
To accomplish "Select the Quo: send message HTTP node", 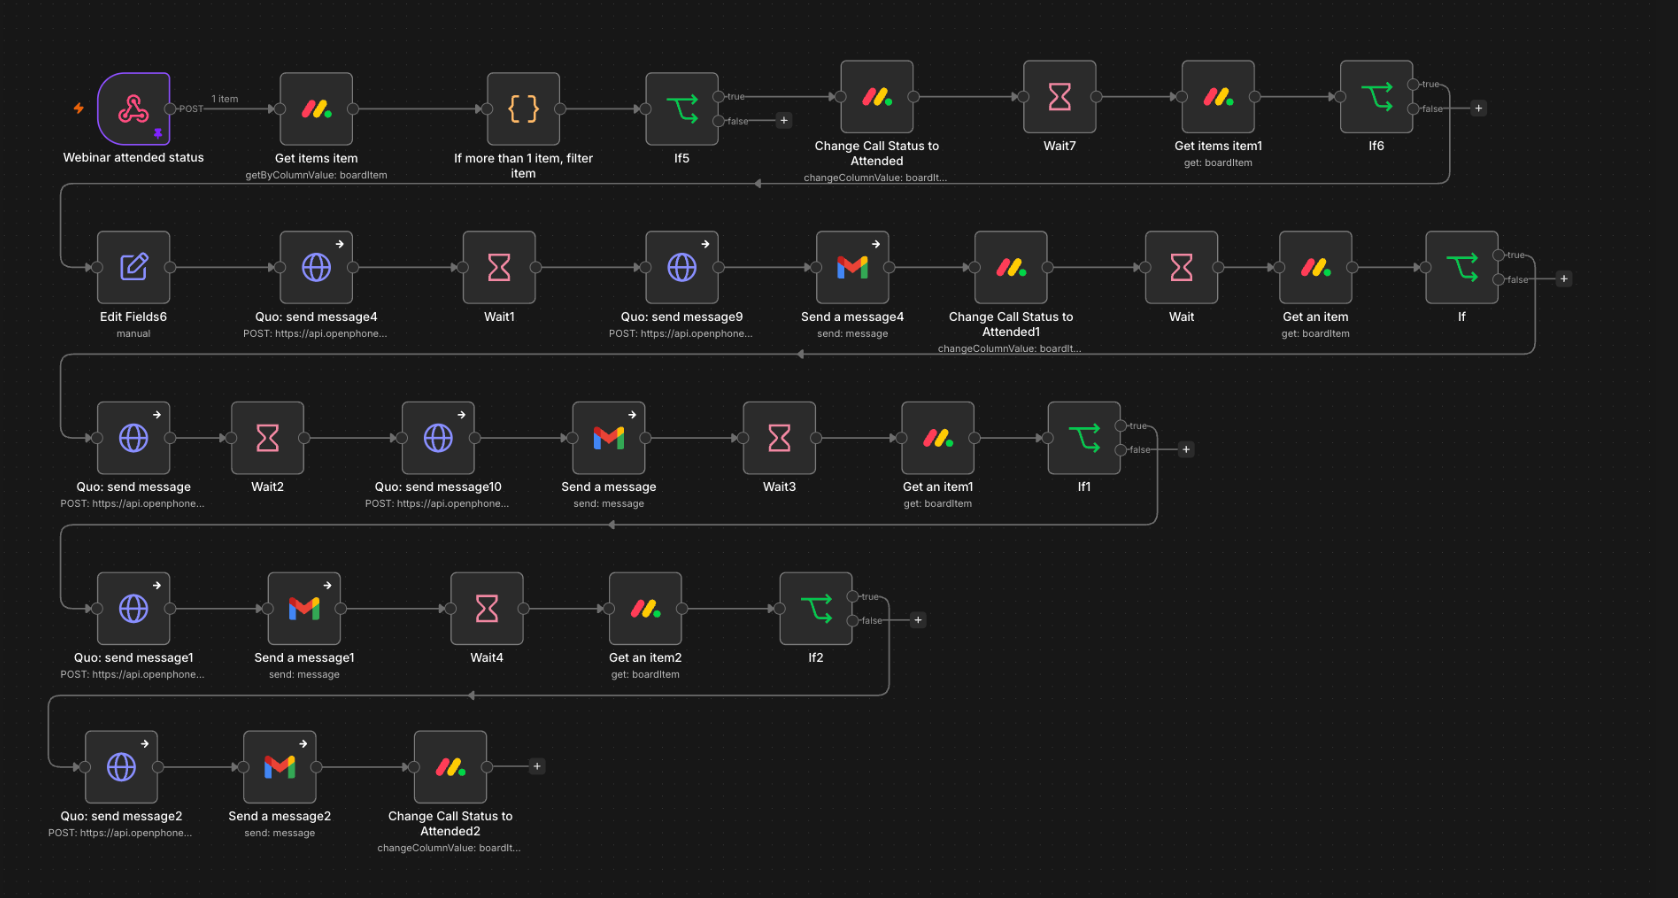I will [133, 438].
